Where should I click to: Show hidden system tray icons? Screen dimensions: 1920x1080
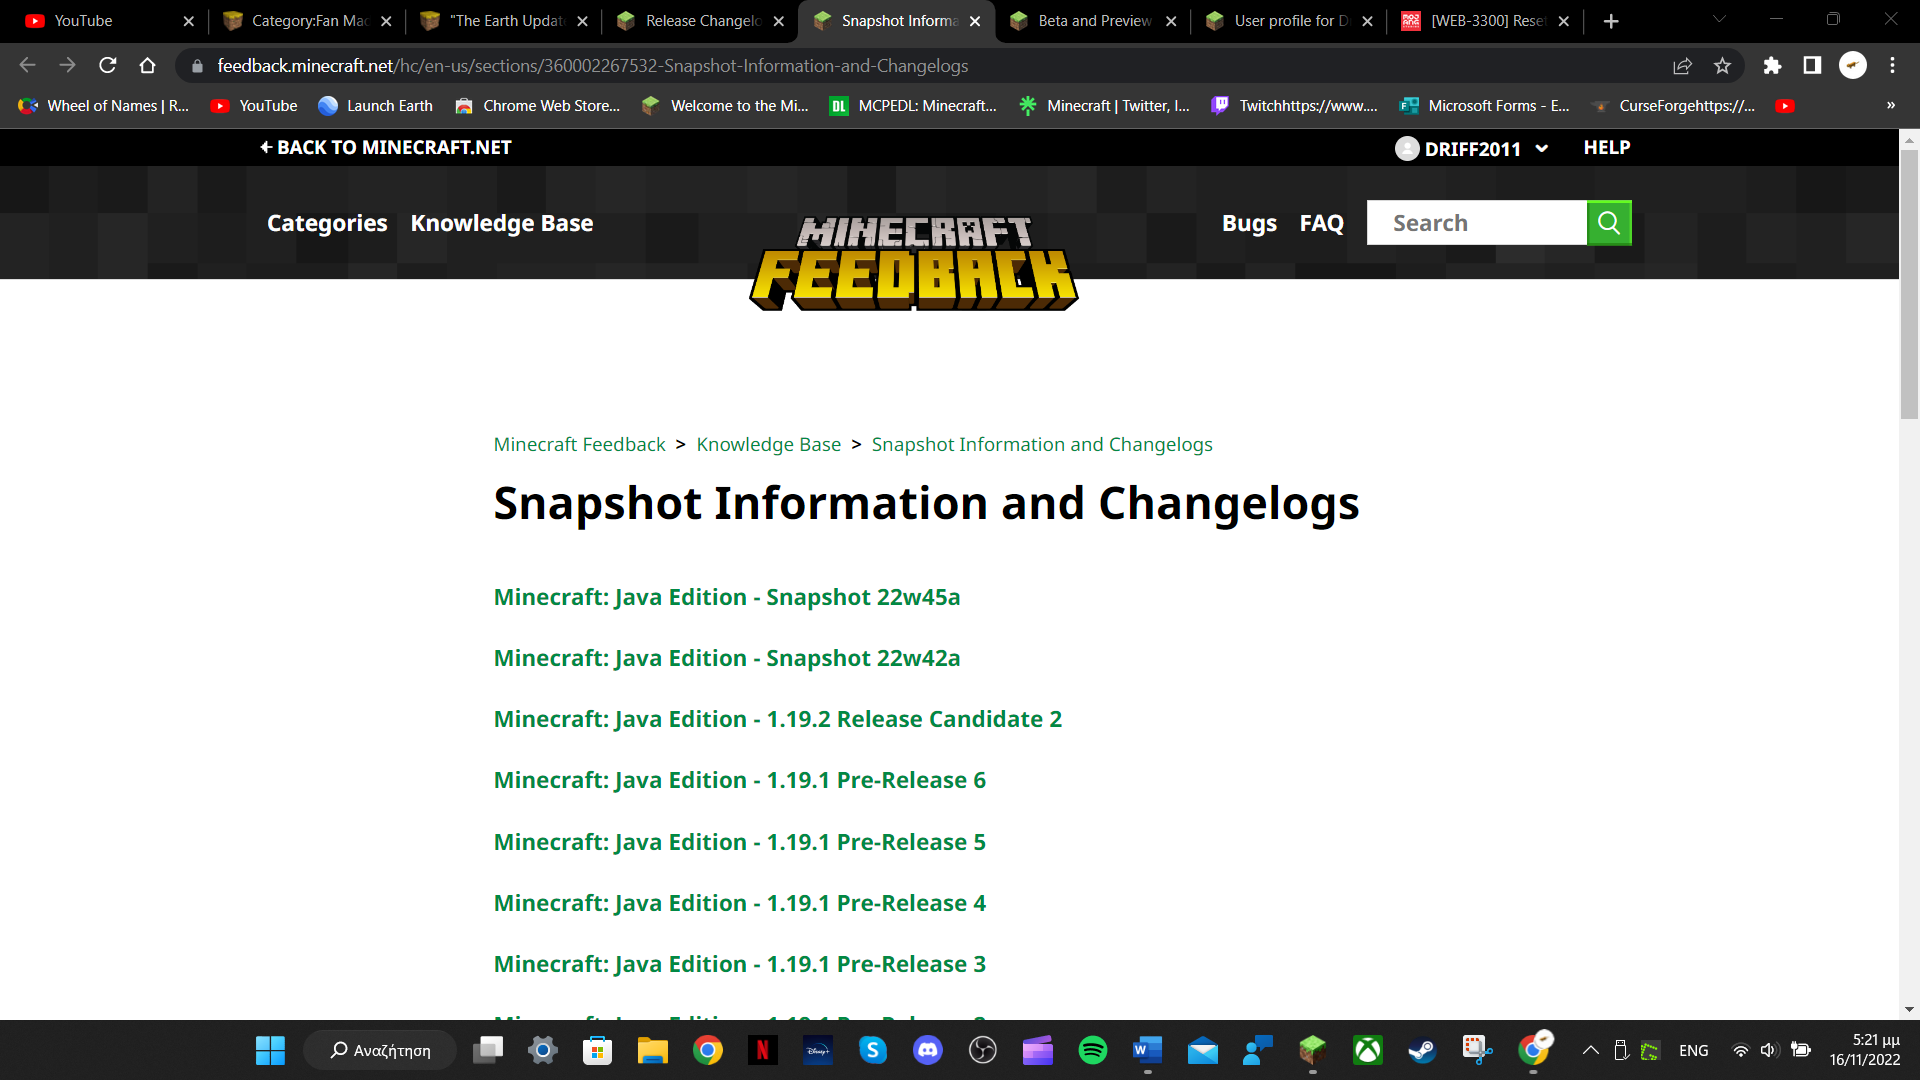[1590, 1050]
